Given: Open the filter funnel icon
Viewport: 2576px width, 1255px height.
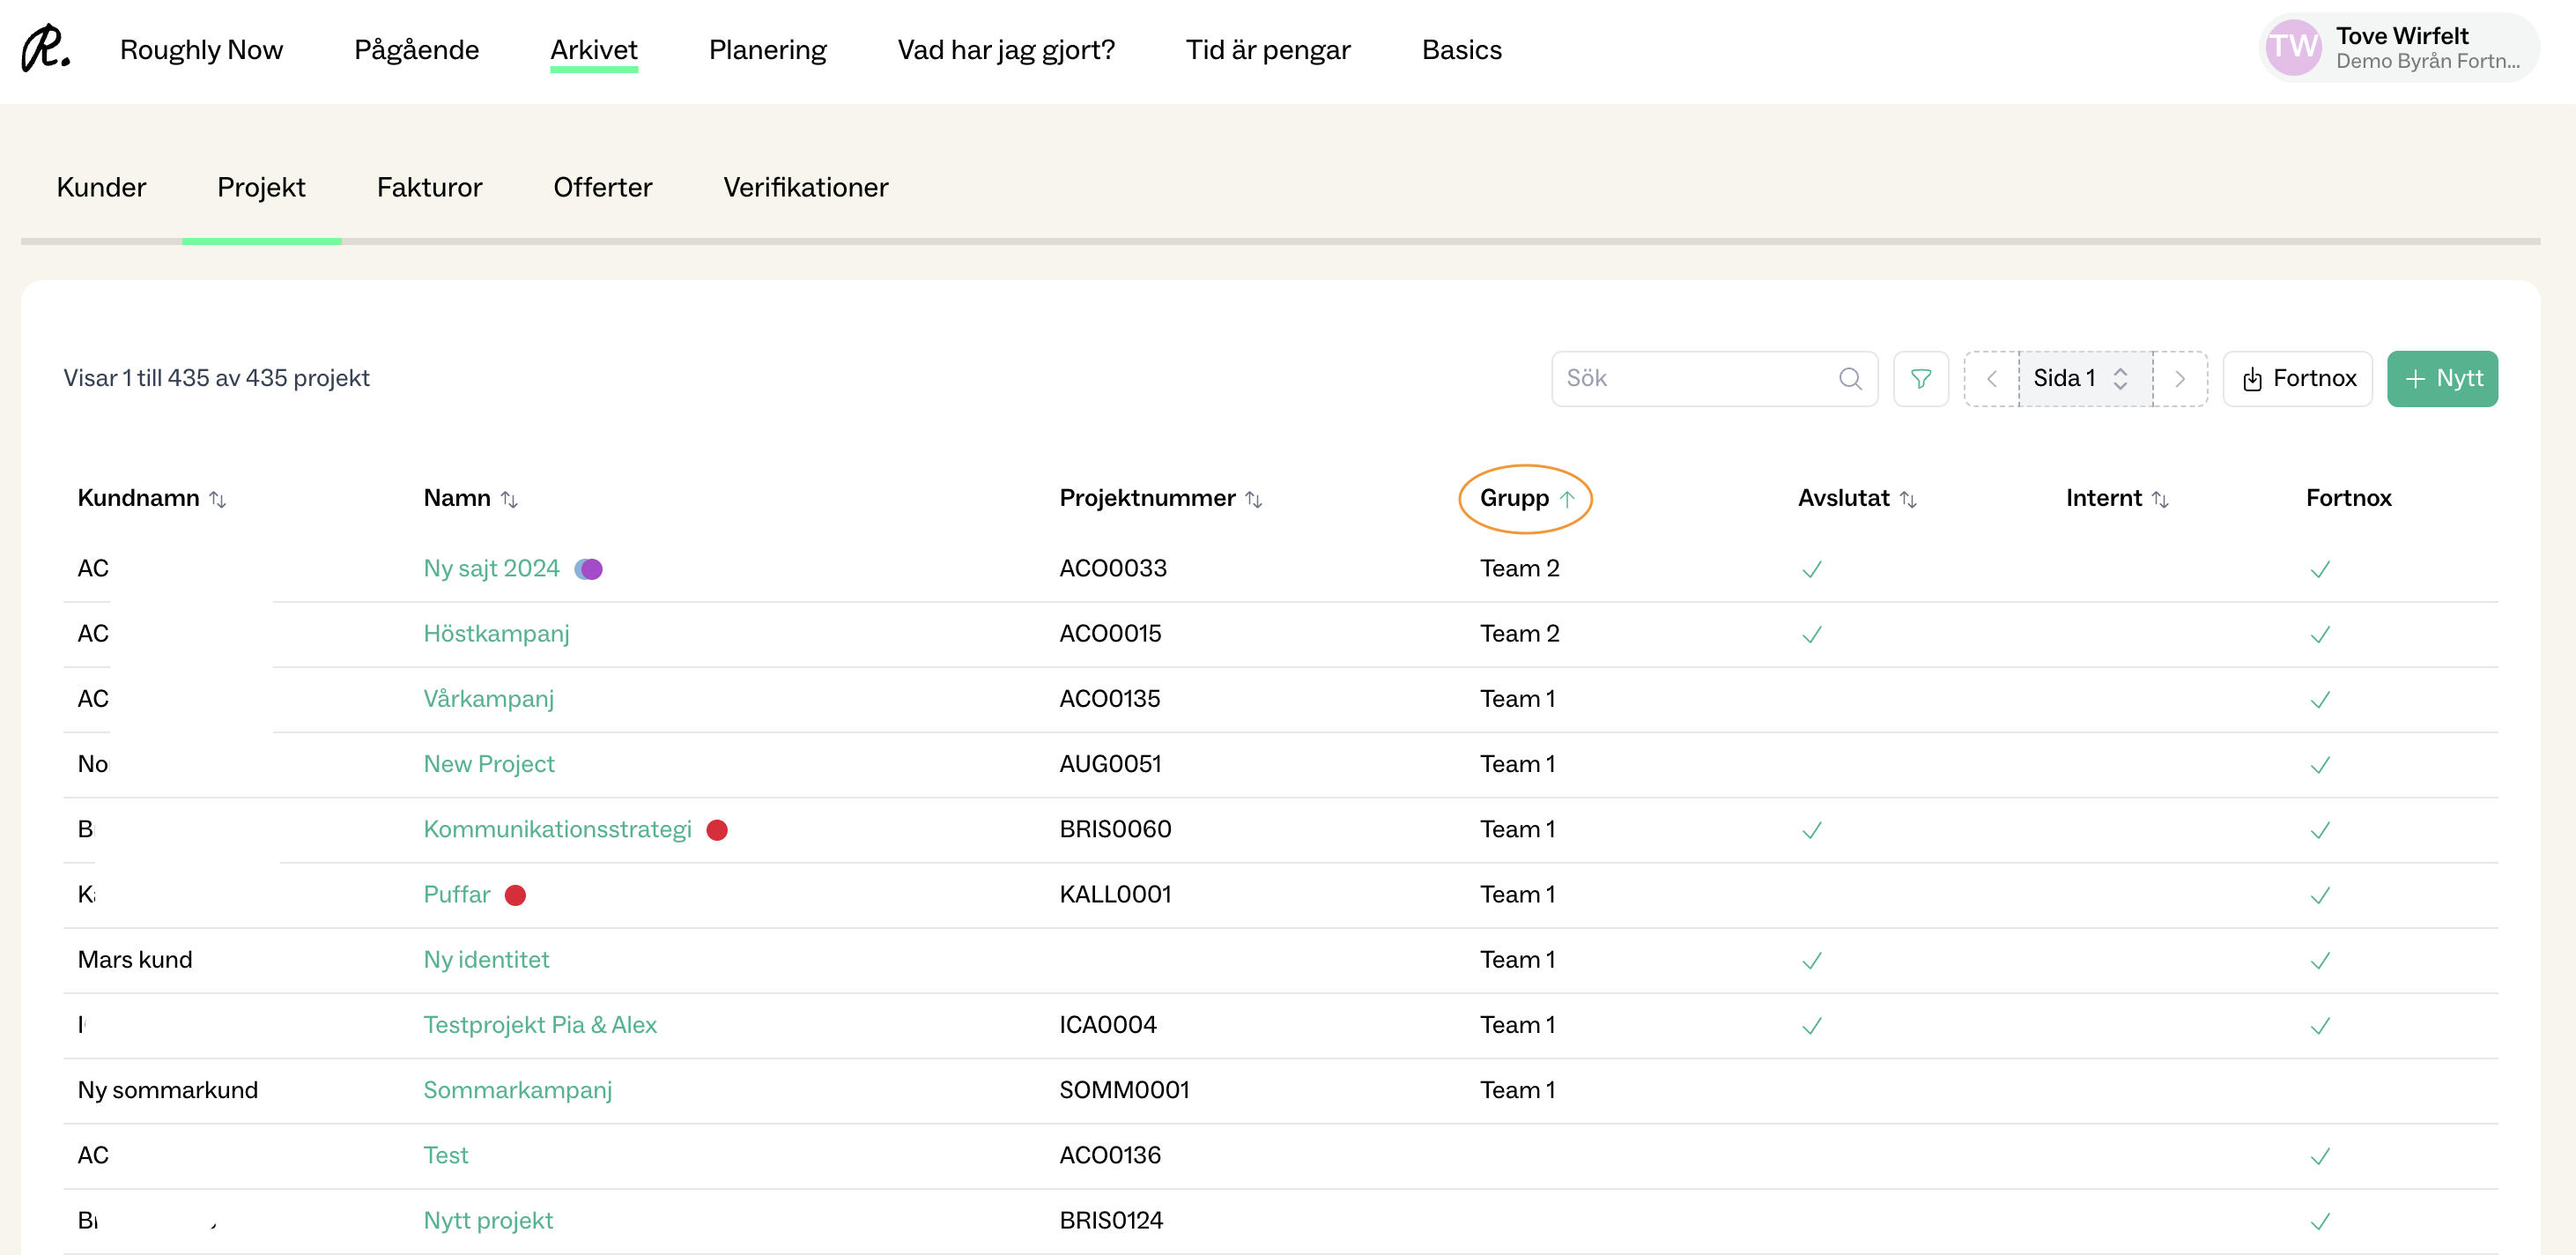Looking at the screenshot, I should 1920,379.
